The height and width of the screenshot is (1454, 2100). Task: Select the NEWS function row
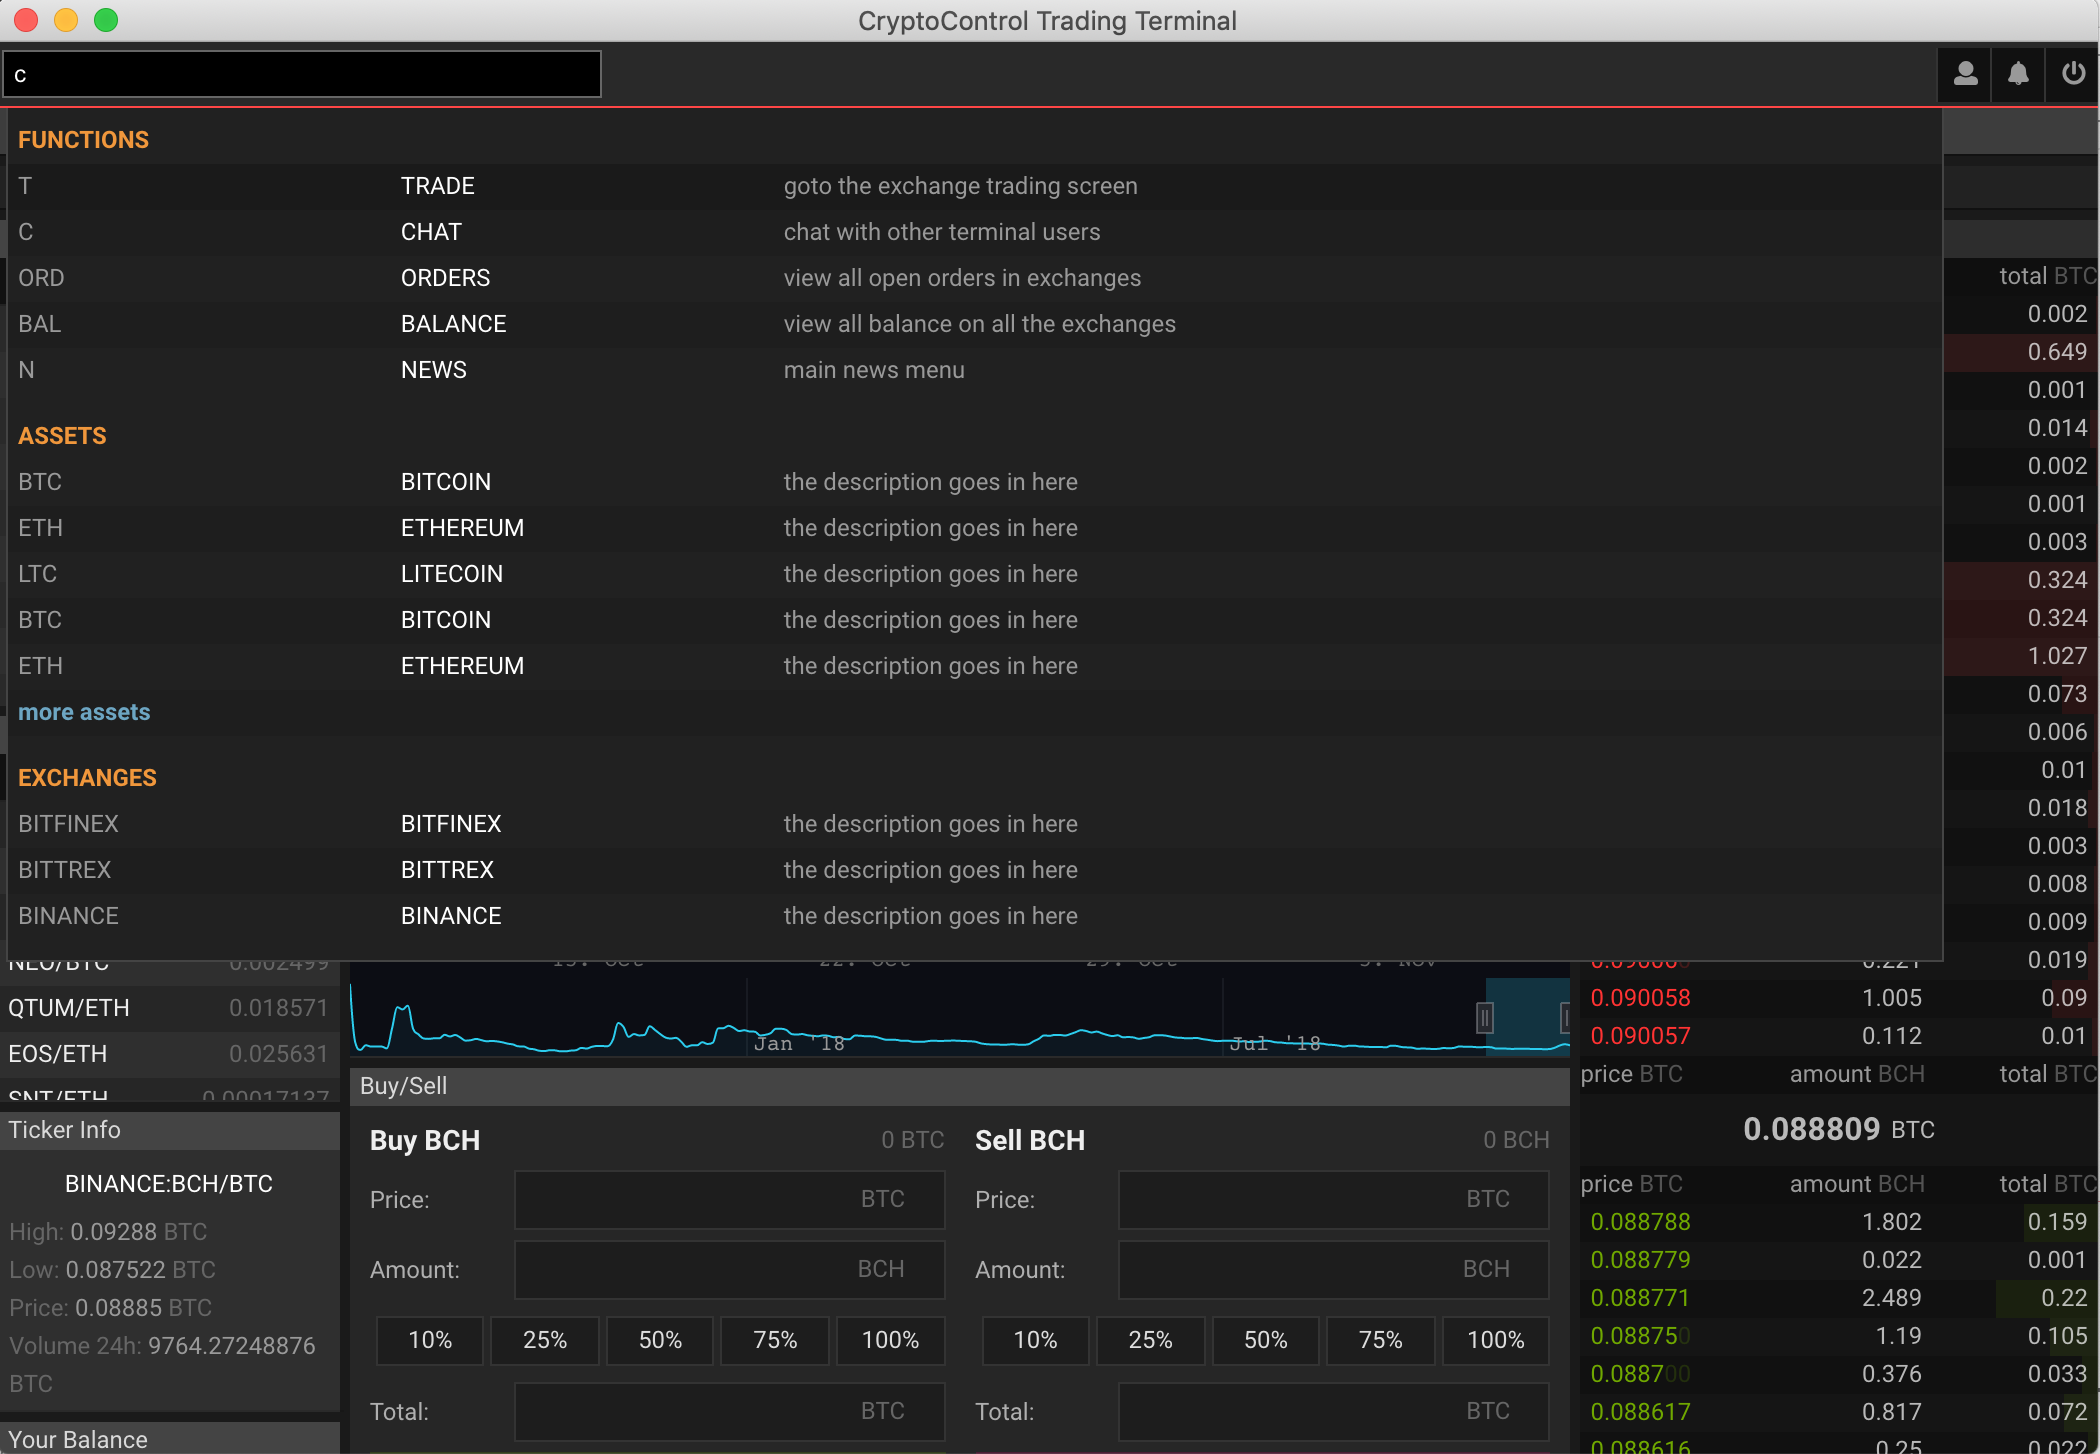click(975, 370)
